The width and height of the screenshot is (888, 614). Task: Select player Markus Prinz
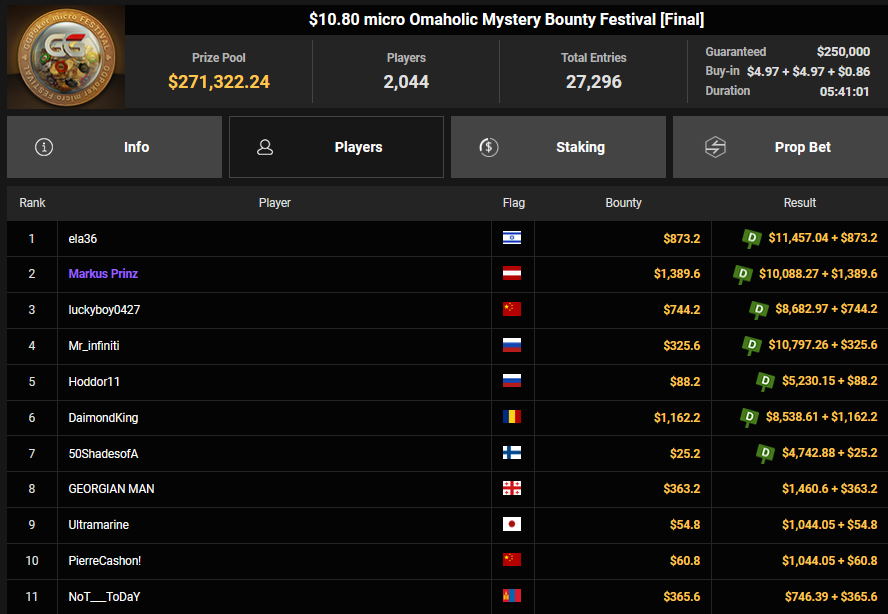click(x=103, y=274)
